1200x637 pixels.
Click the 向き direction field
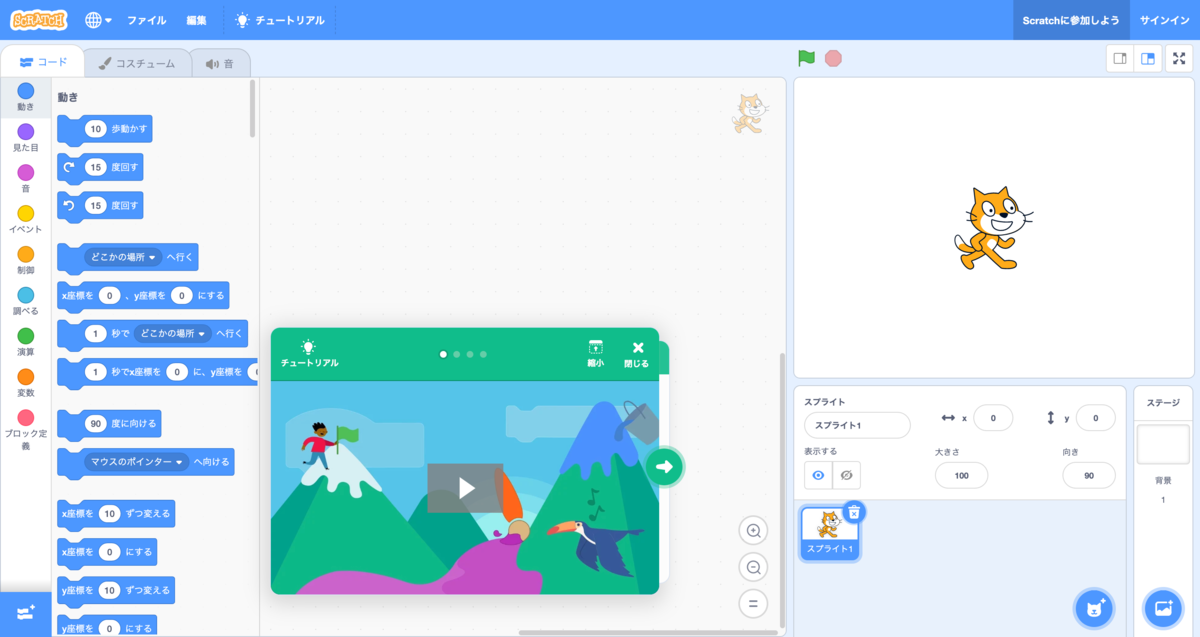[1089, 476]
